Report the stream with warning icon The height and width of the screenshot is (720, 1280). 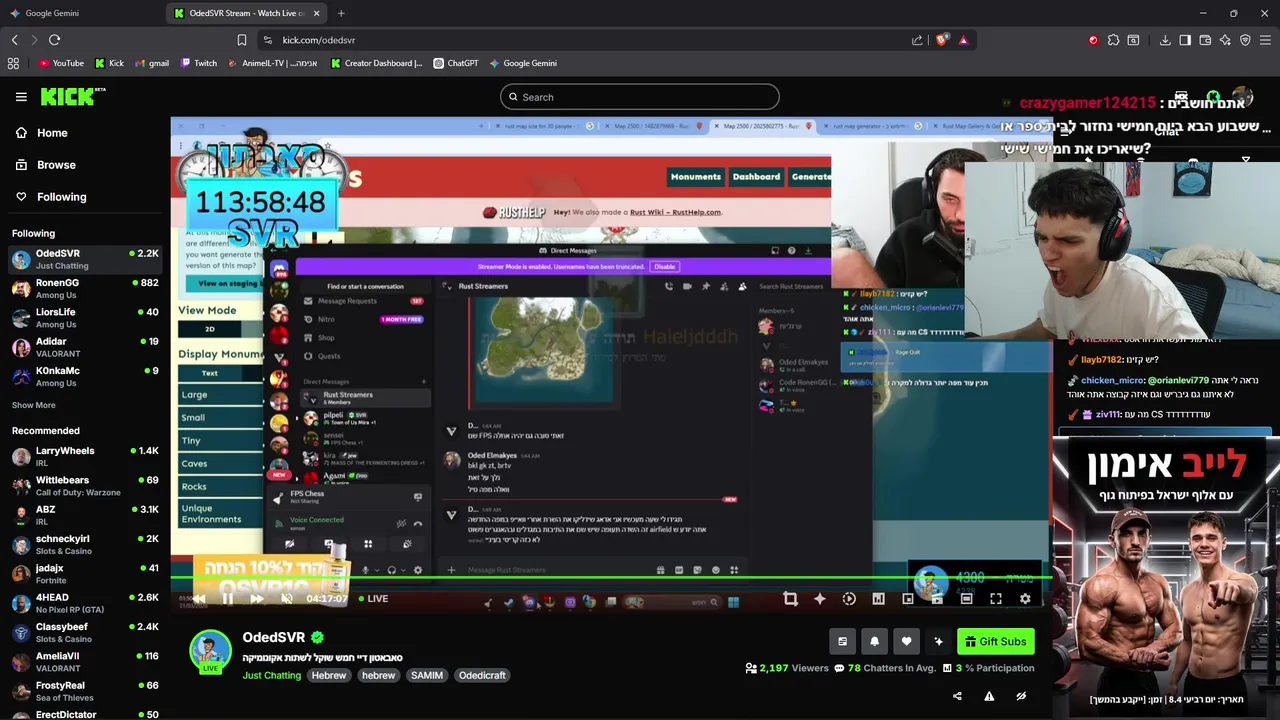[x=989, y=696]
